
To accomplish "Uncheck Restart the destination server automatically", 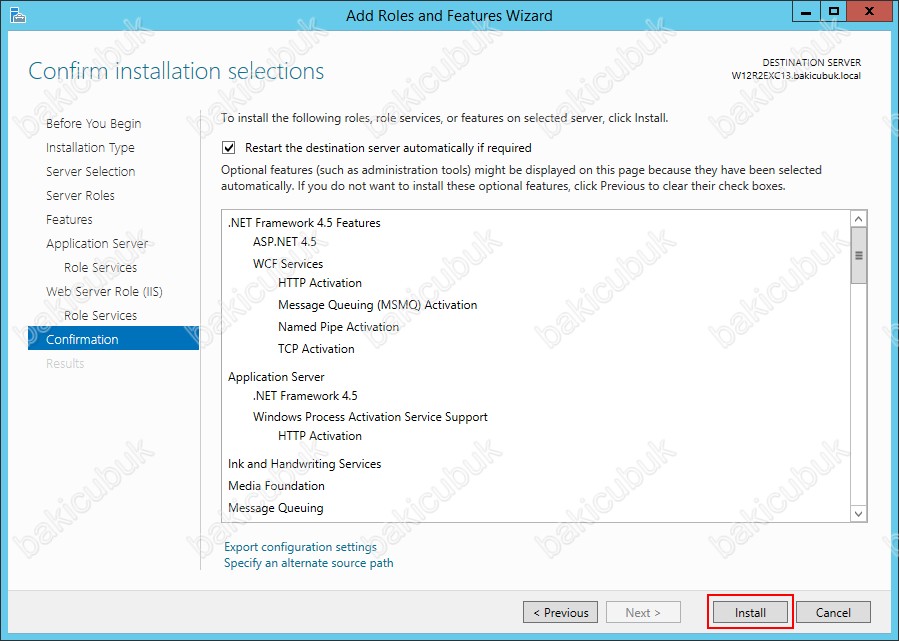I will (229, 148).
